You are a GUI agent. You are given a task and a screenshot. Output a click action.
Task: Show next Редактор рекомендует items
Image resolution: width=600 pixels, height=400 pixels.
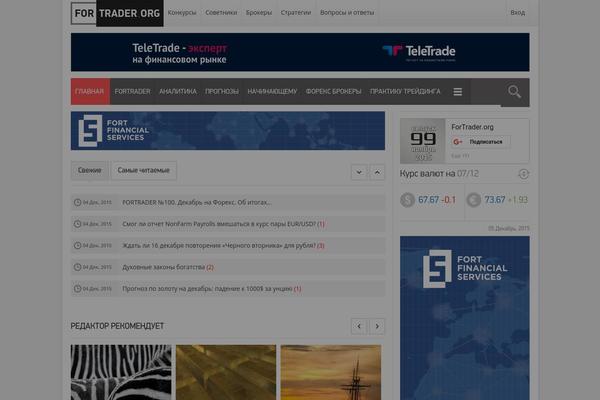pos(377,327)
